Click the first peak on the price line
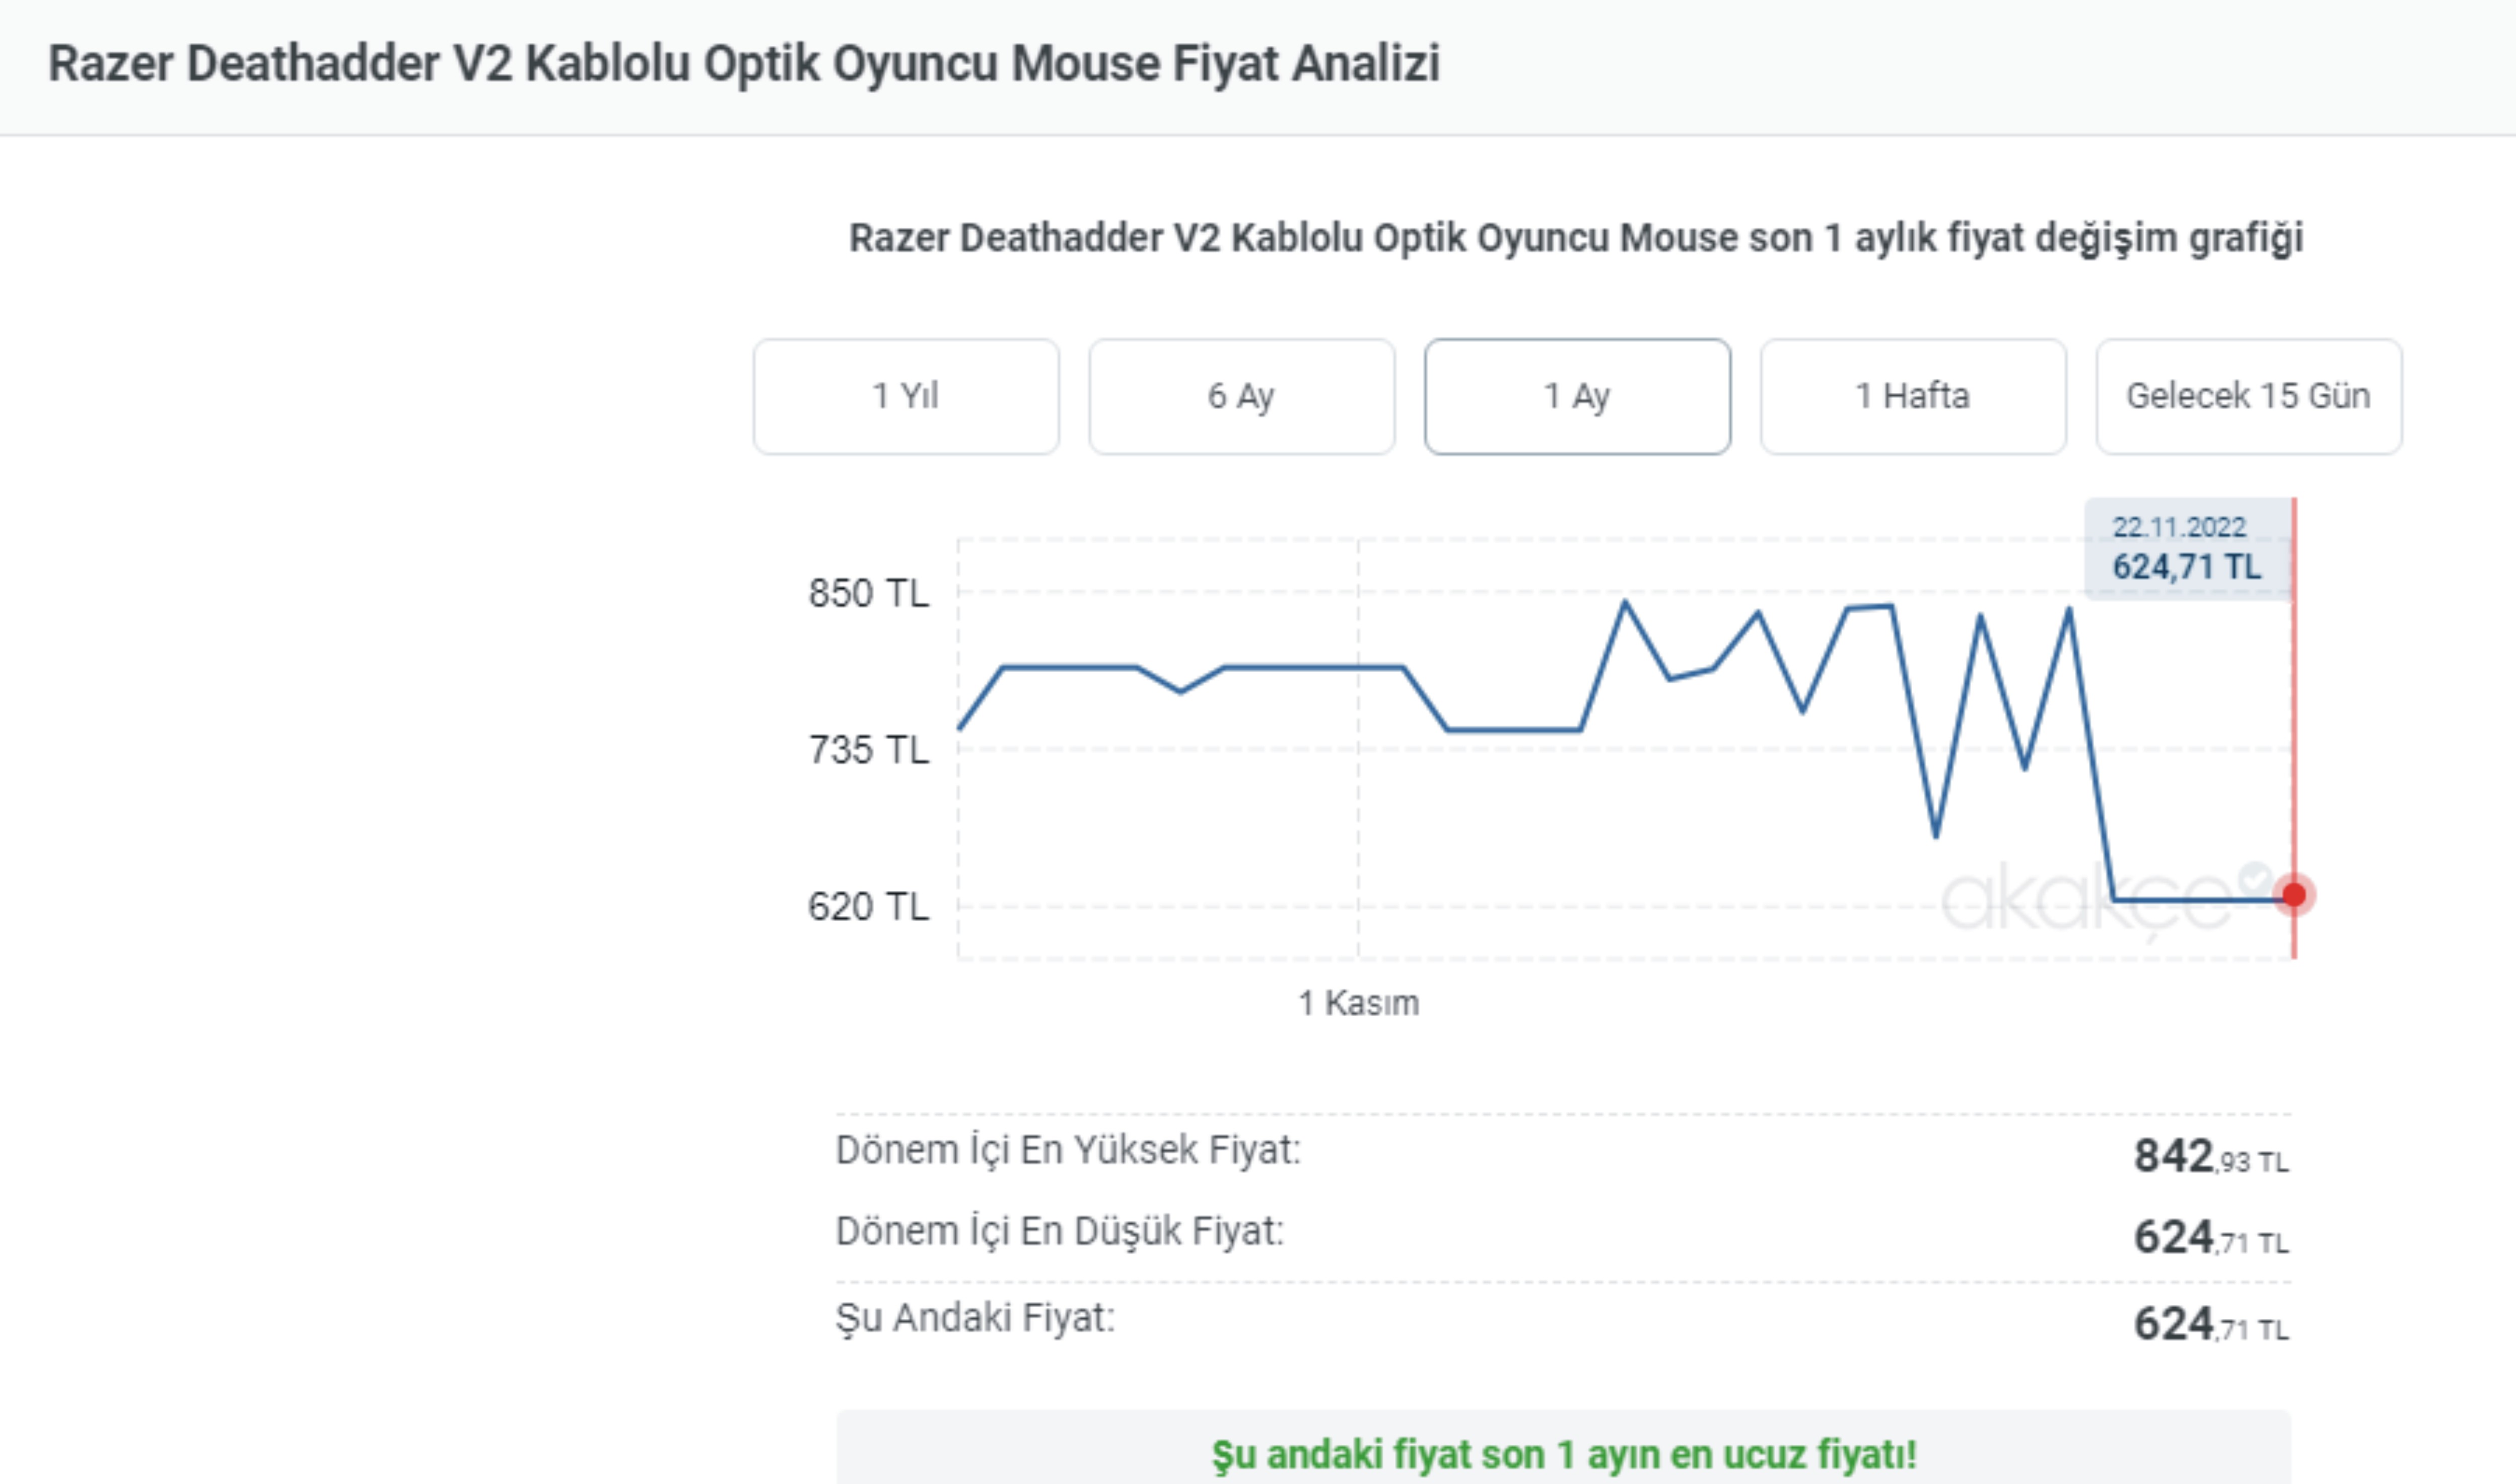2516x1484 pixels. [1625, 602]
